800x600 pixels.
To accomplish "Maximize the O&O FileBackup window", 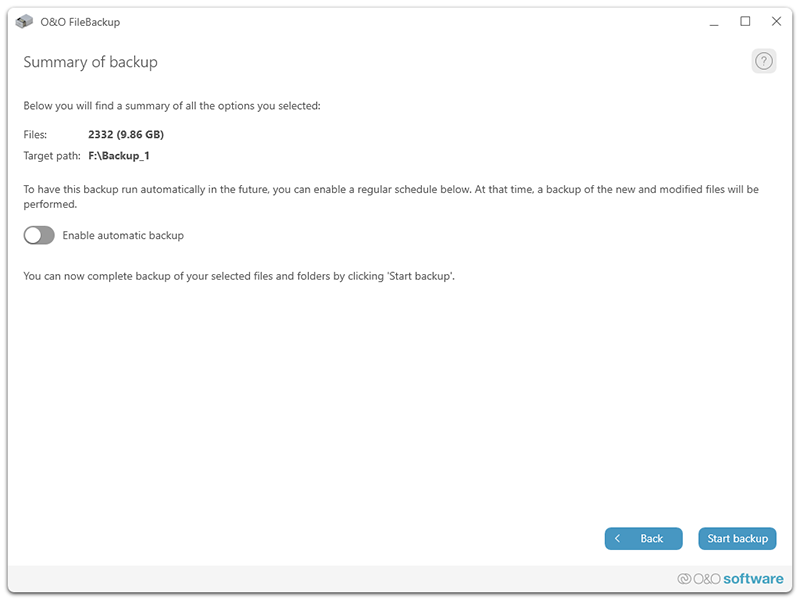I will click(x=745, y=21).
